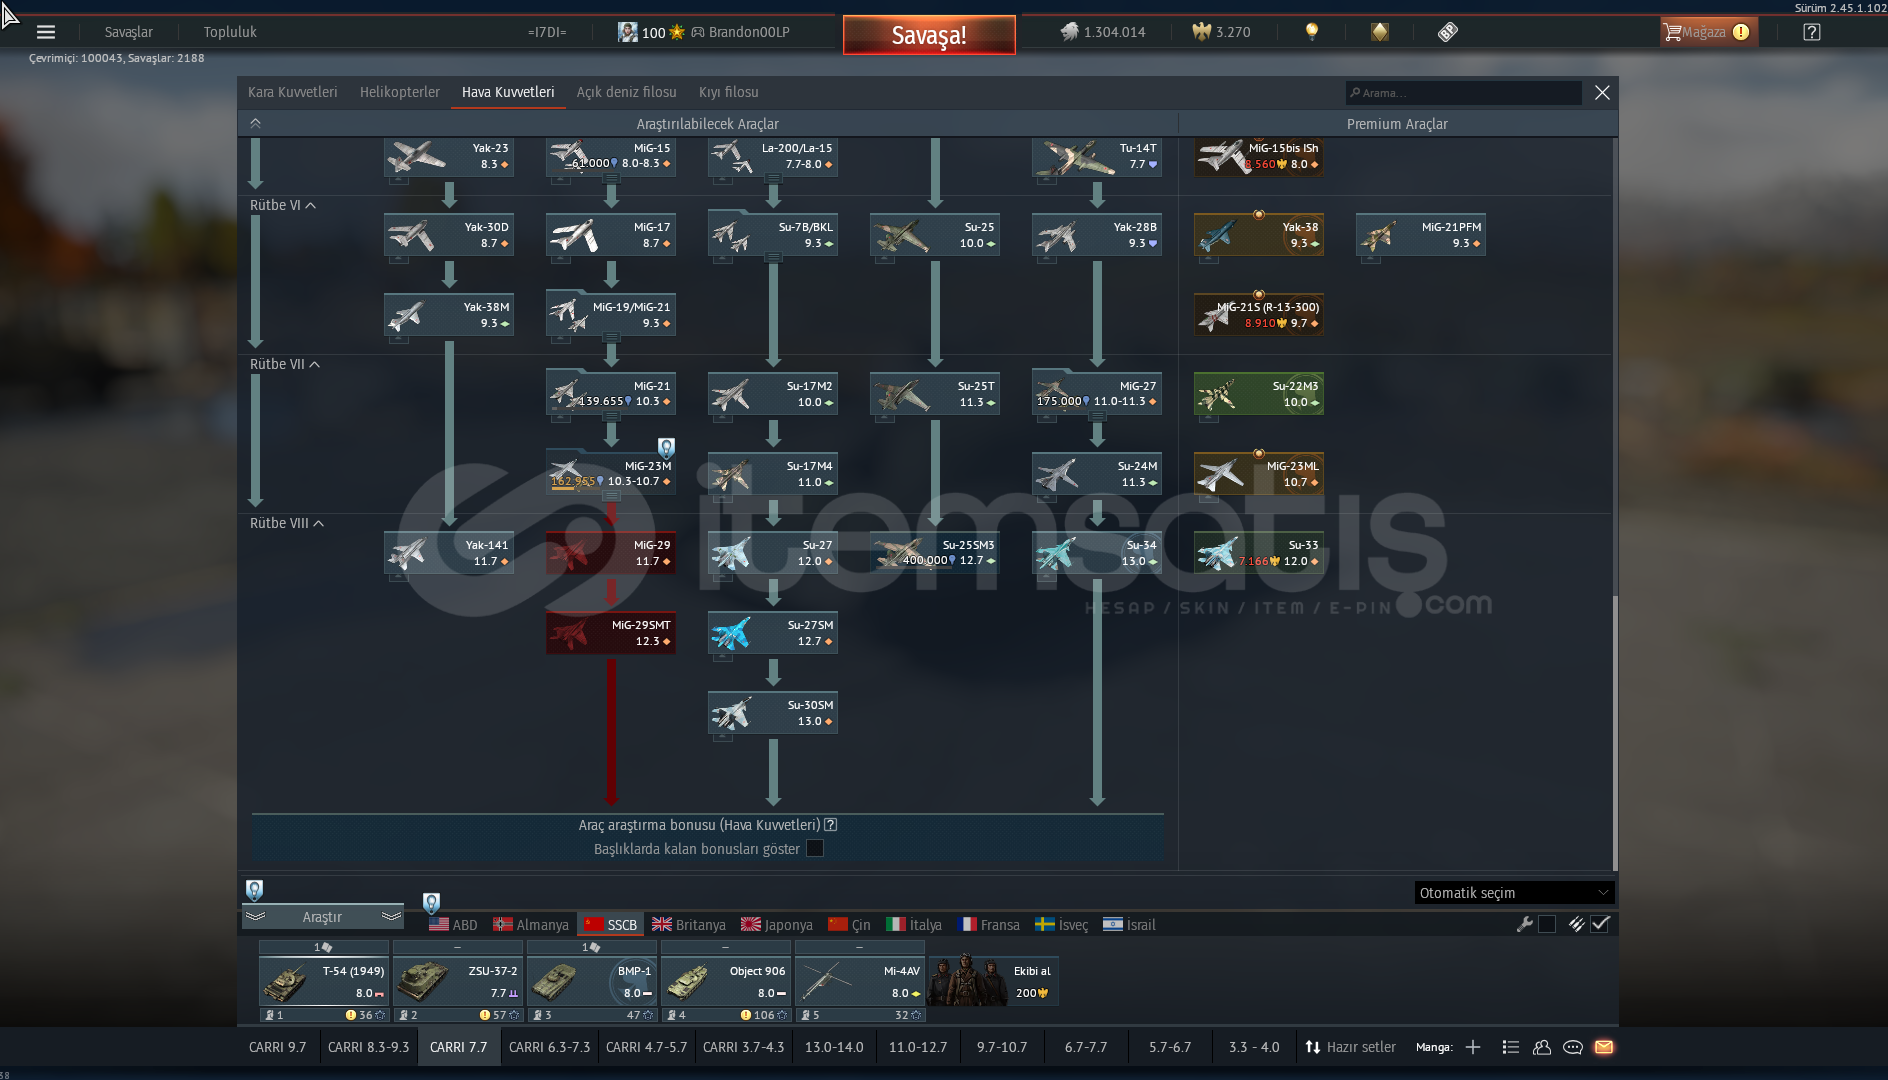This screenshot has height=1080, width=1888.
Task: Expand the Su-7B/BKL vehicle group
Action: pos(773,258)
